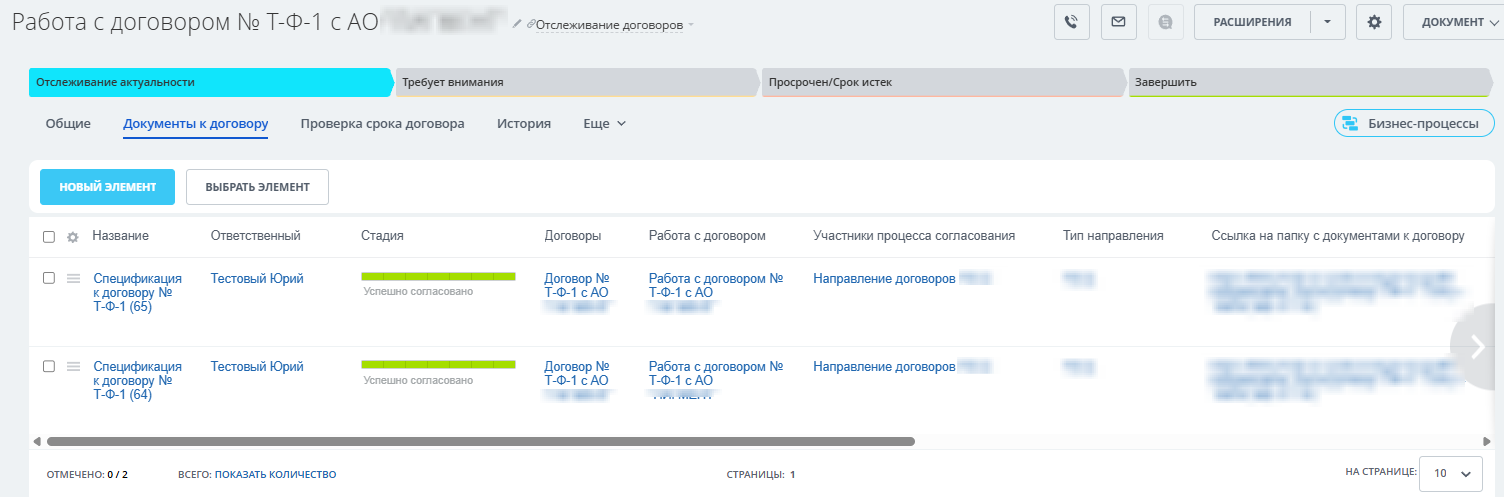Sort by the Стадия column header

point(382,236)
